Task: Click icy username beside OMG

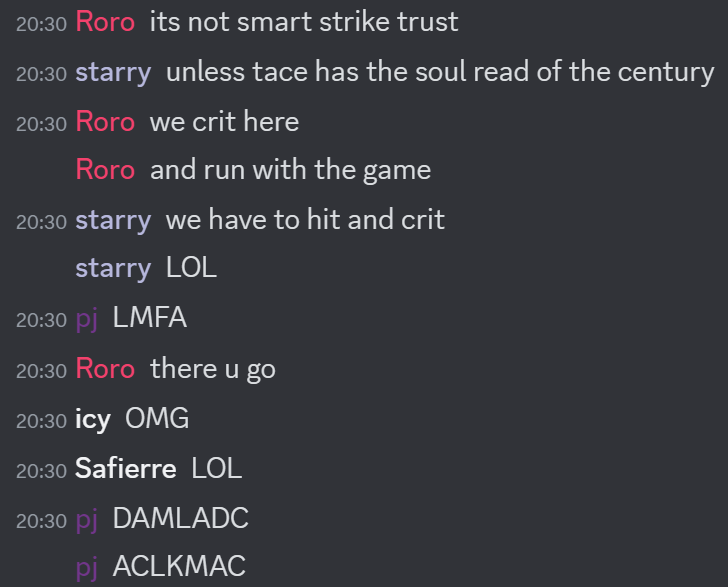Action: pos(93,419)
